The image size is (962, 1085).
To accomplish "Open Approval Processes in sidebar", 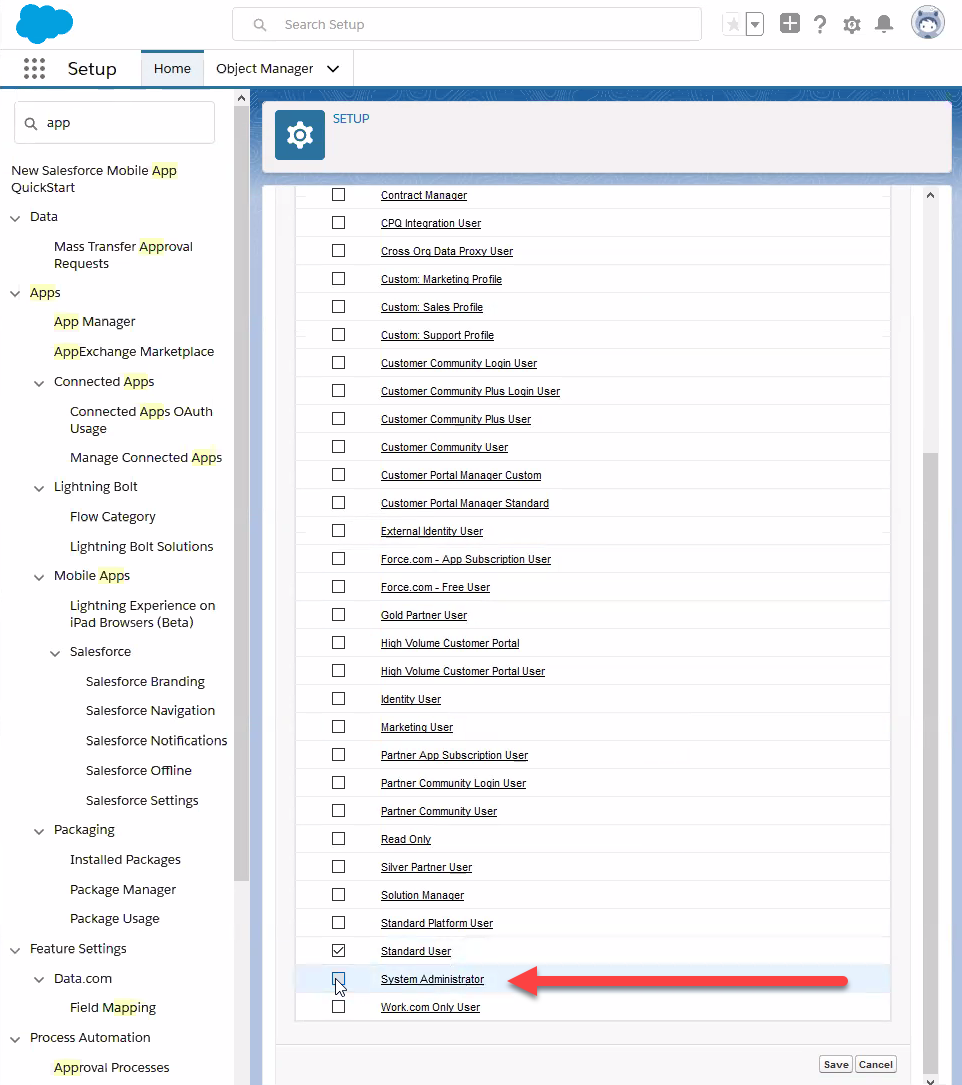I will point(111,1067).
